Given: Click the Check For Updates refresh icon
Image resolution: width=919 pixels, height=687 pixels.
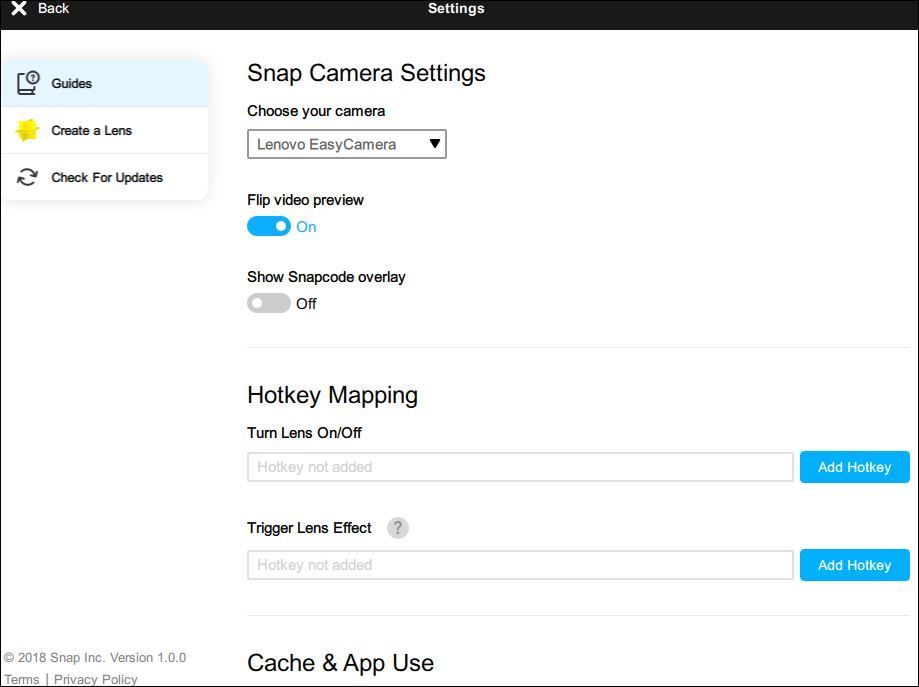Looking at the screenshot, I should point(27,177).
